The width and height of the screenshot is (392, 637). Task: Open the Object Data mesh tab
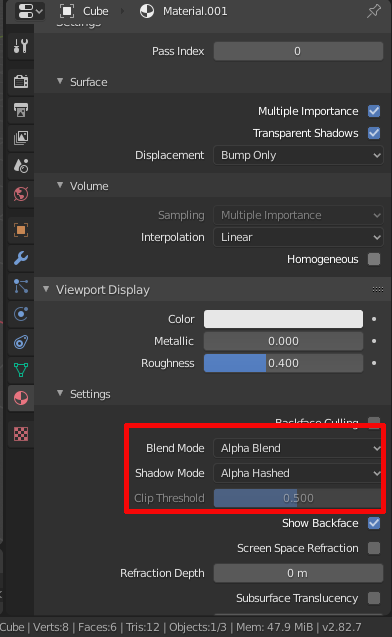pos(21,370)
